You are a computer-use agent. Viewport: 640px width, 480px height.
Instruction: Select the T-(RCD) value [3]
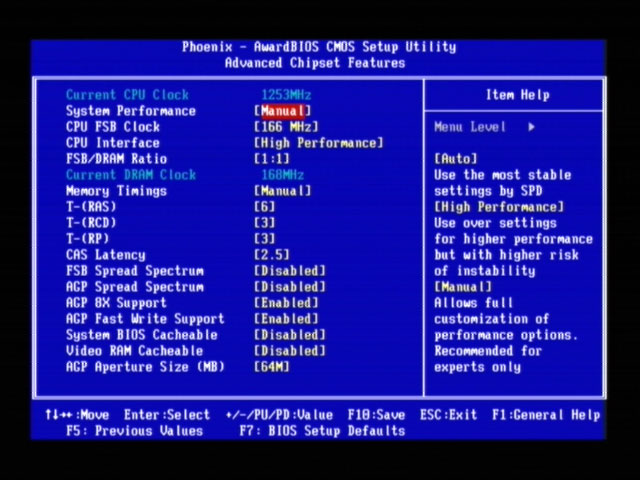(x=264, y=223)
